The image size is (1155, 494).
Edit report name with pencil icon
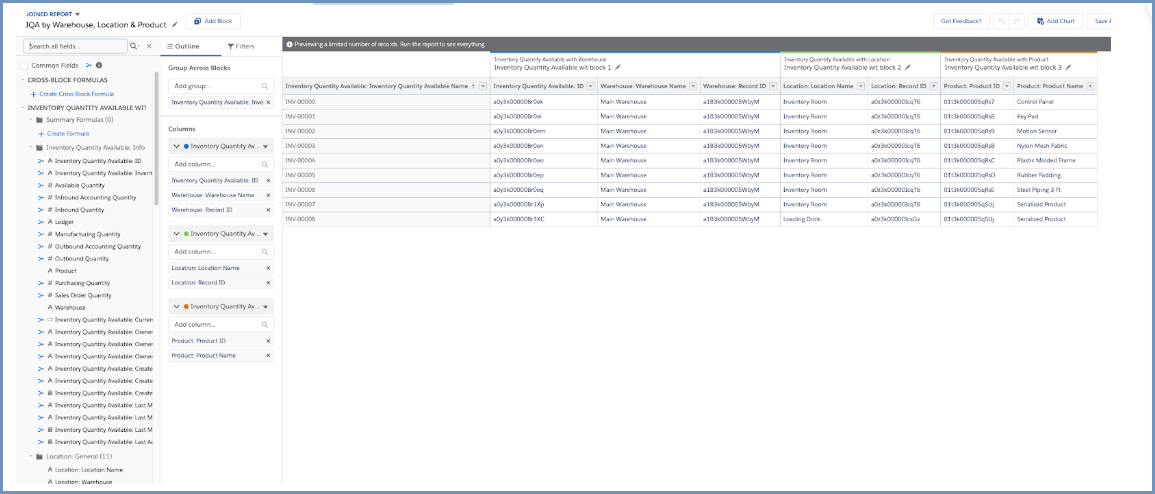click(x=176, y=23)
